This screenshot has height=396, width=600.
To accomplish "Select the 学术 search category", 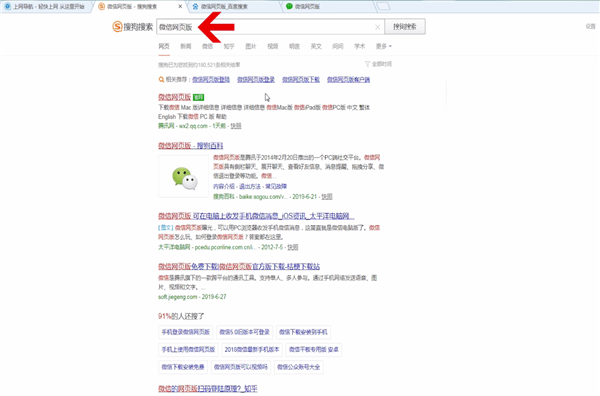I will point(359,46).
